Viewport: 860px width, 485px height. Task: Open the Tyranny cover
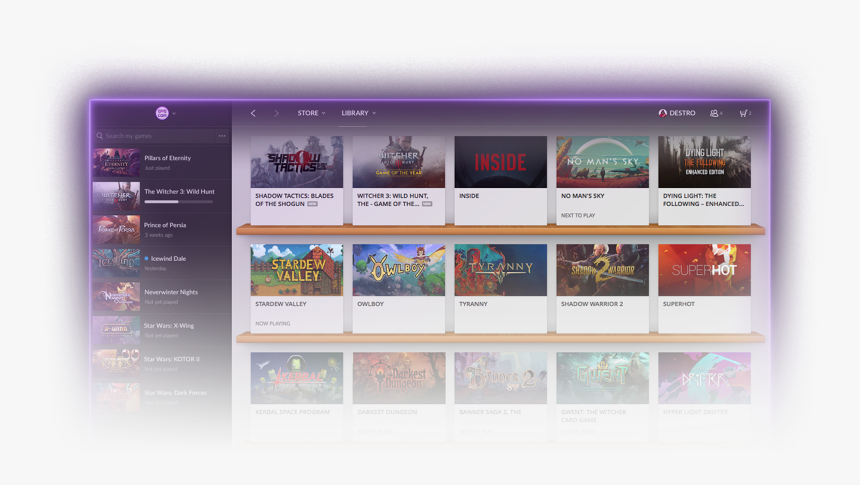point(501,270)
